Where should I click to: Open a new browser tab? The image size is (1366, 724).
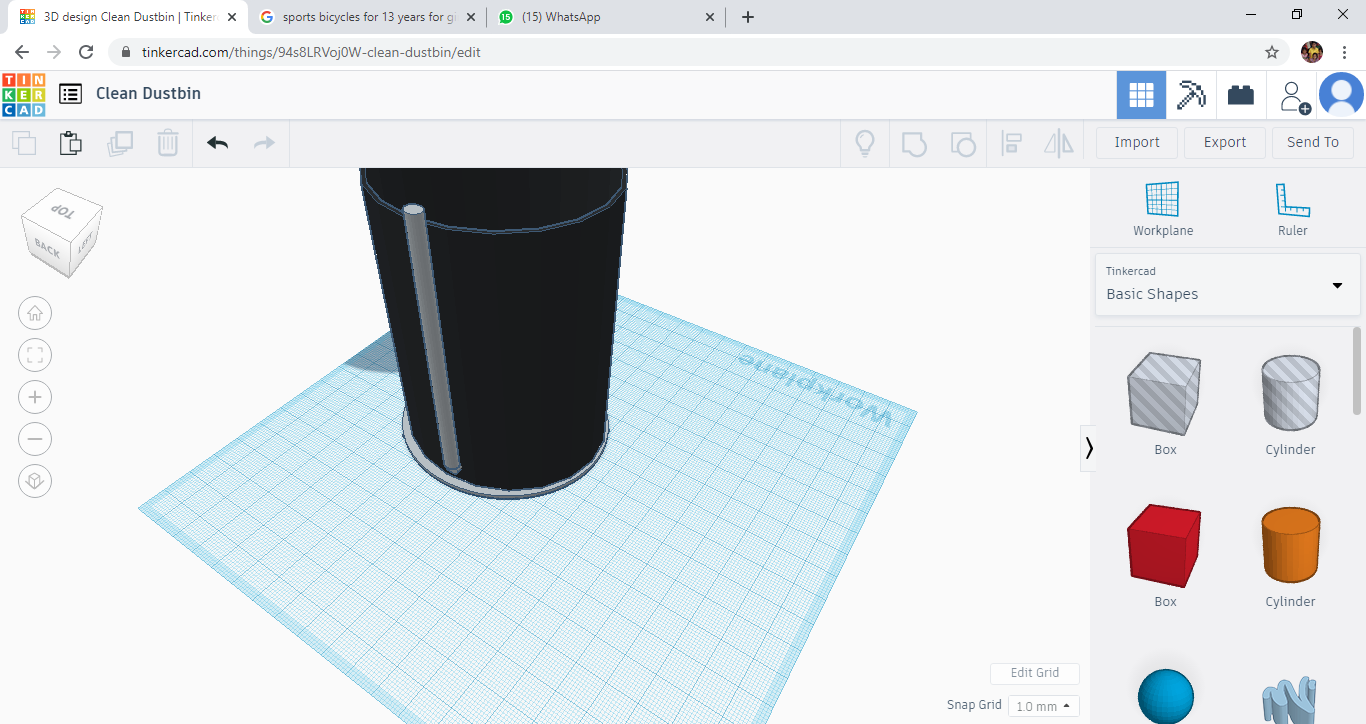click(x=748, y=17)
